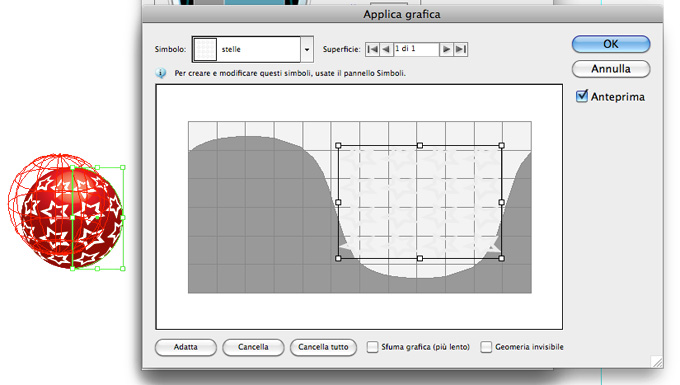This screenshot has width=680, height=385.
Task: Click the resize grip in the dialog corner
Action: point(657,362)
